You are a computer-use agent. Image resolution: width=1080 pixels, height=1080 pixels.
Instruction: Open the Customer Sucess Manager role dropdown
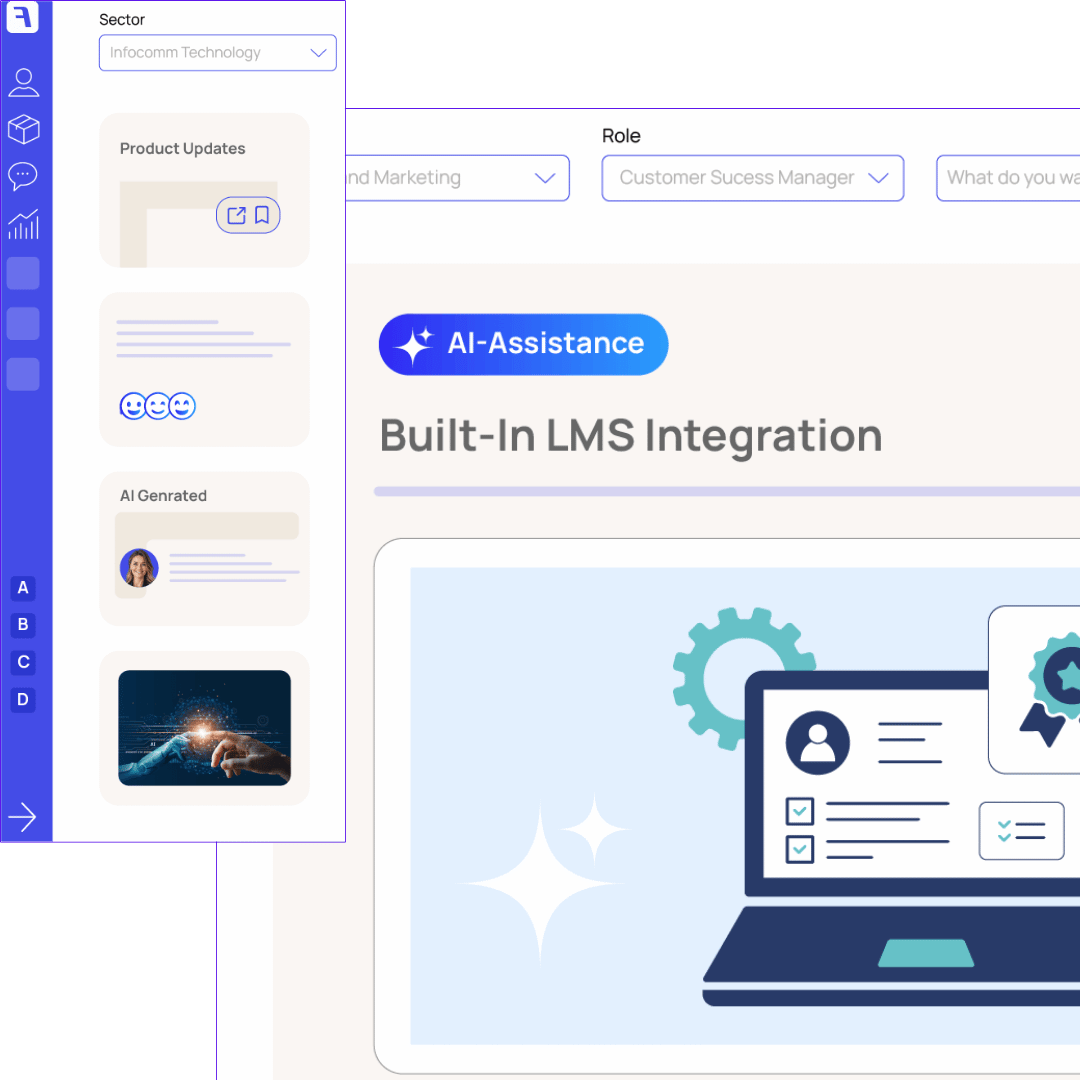pyautogui.click(x=752, y=178)
